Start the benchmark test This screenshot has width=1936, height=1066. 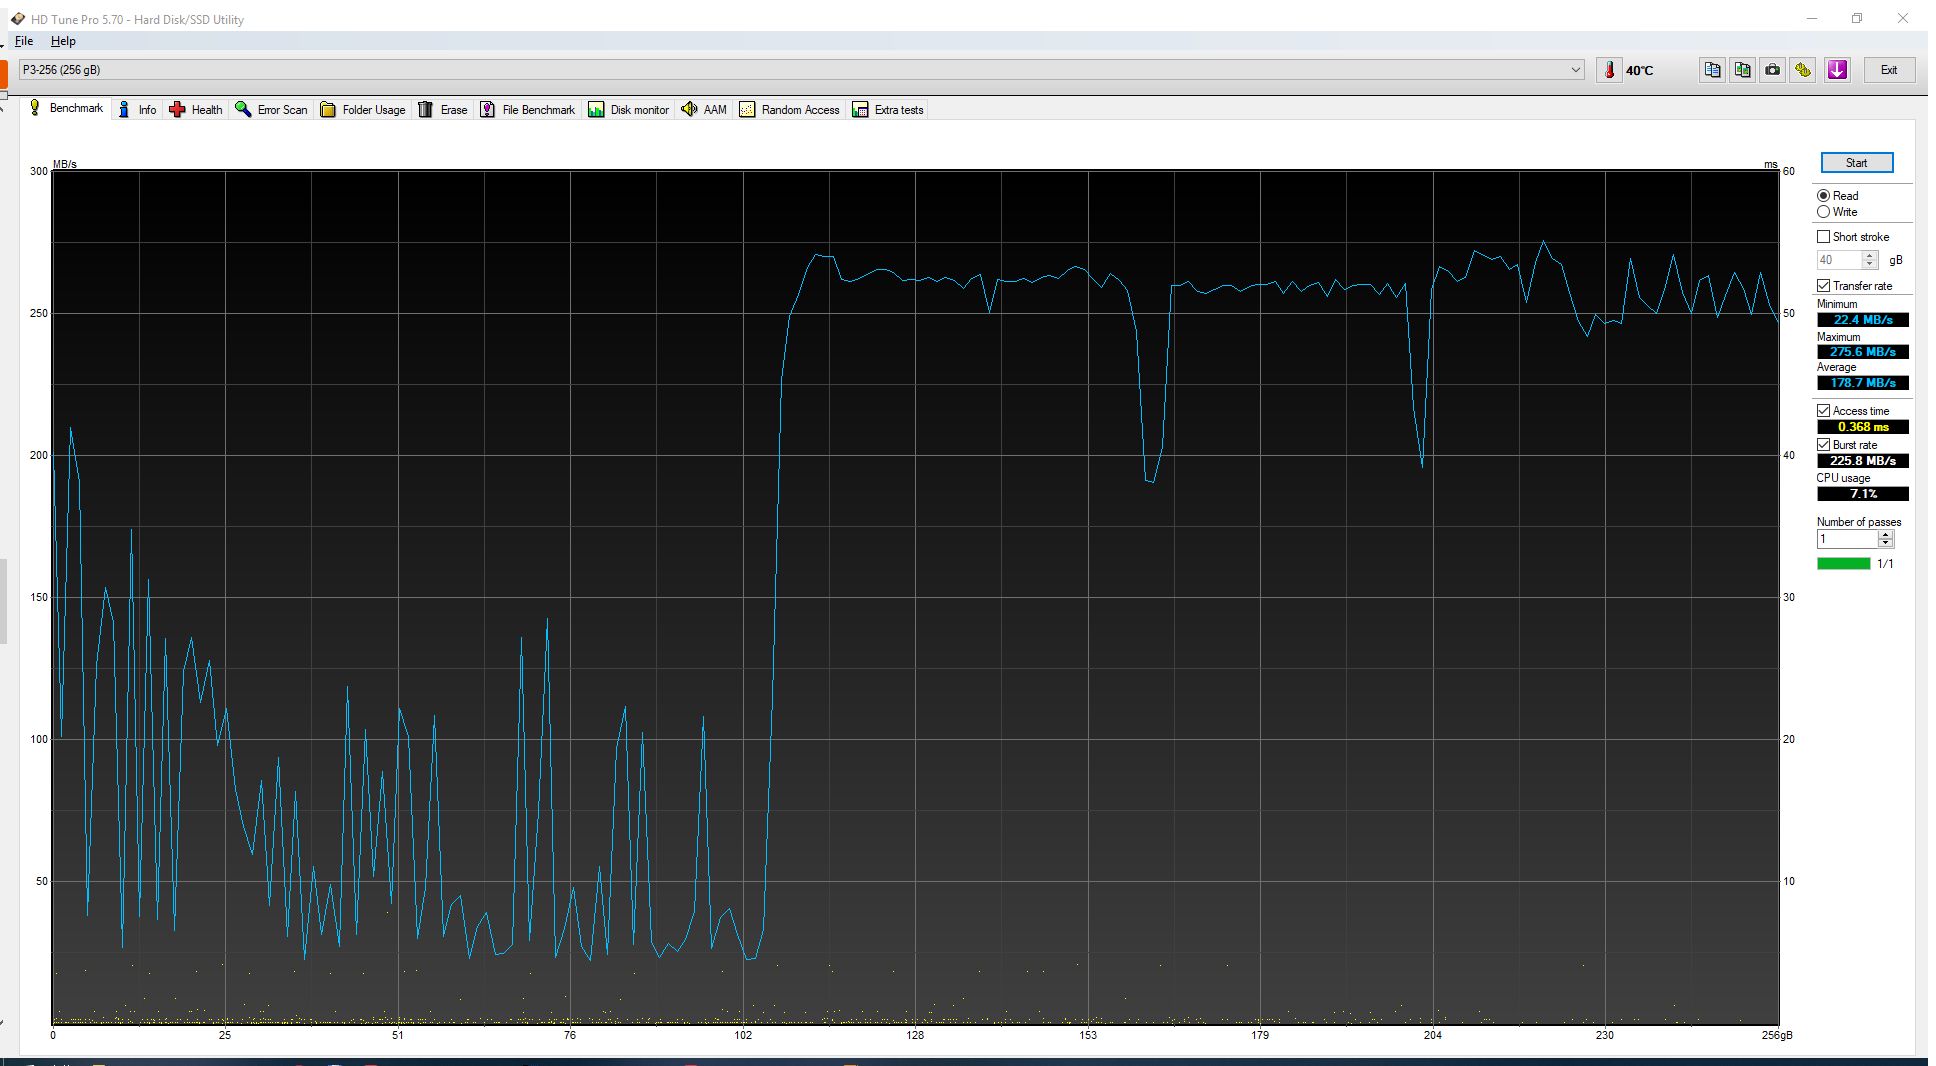point(1857,163)
